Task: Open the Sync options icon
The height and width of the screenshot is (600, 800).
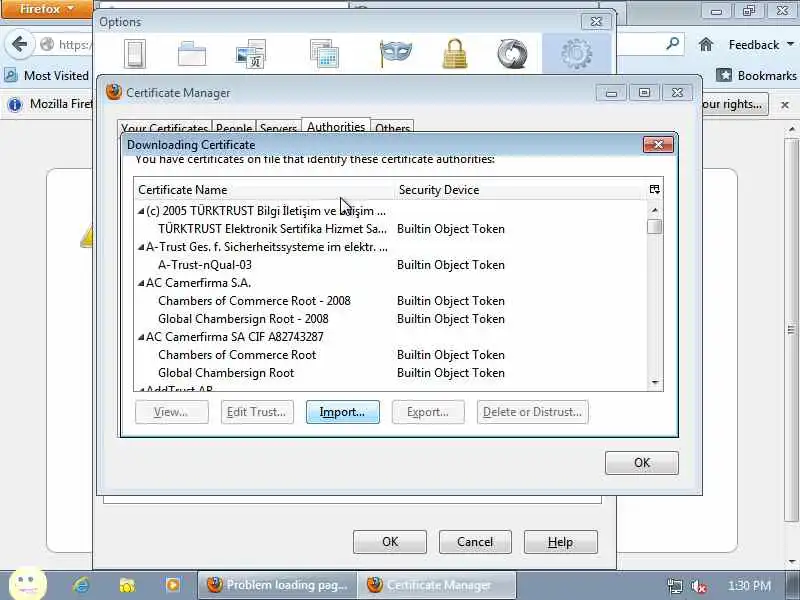Action: 512,54
